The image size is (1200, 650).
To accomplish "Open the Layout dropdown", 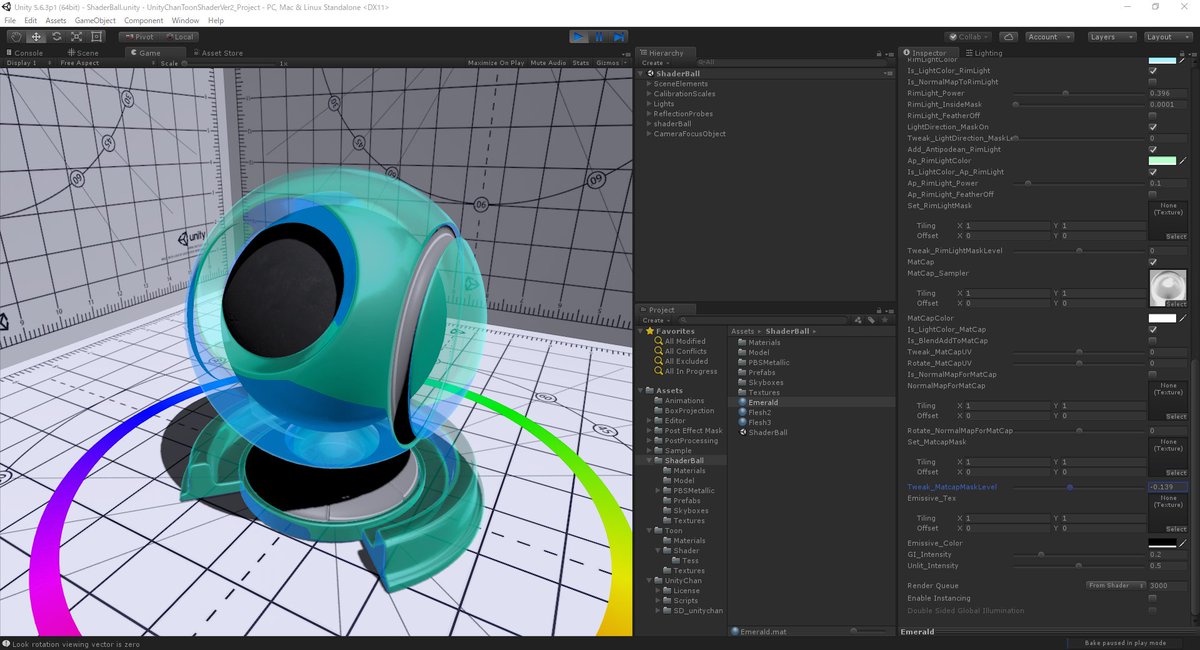I will 1167,37.
